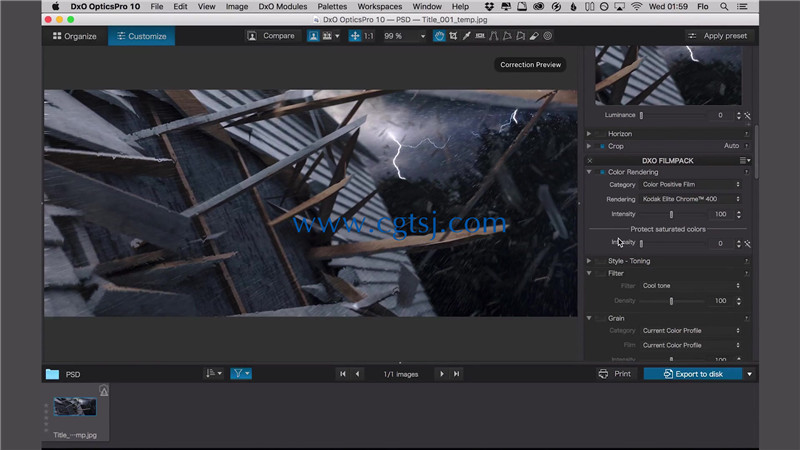The image size is (800, 450).
Task: Select the hand pan tool
Action: [x=439, y=36]
